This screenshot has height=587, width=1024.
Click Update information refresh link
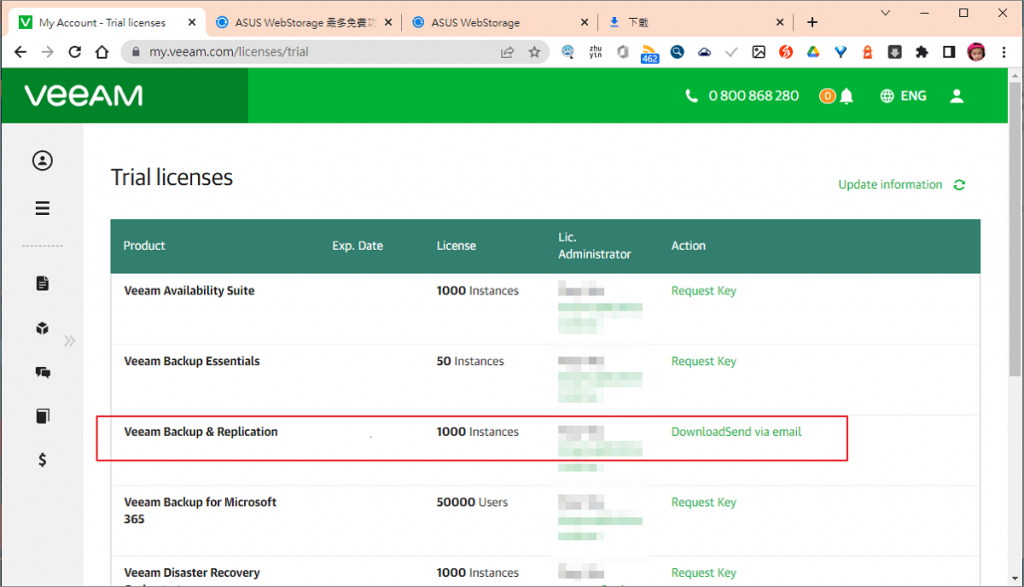click(901, 185)
